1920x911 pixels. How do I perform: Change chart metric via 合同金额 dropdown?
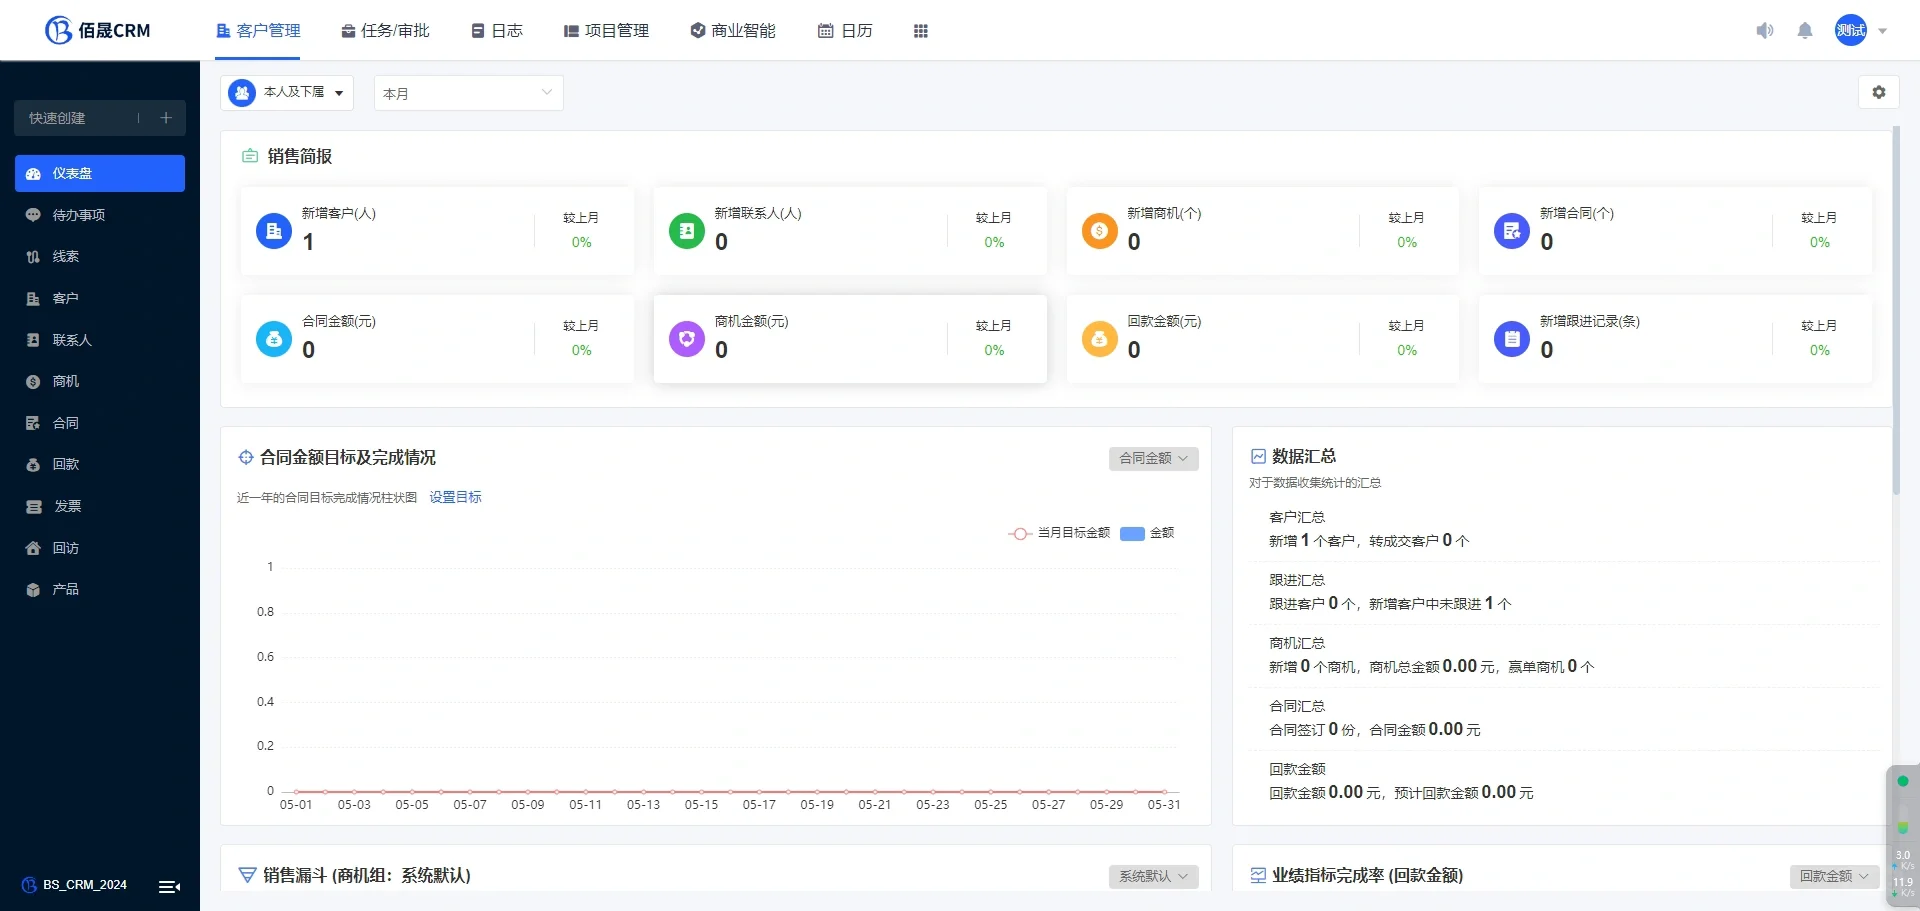tap(1152, 458)
